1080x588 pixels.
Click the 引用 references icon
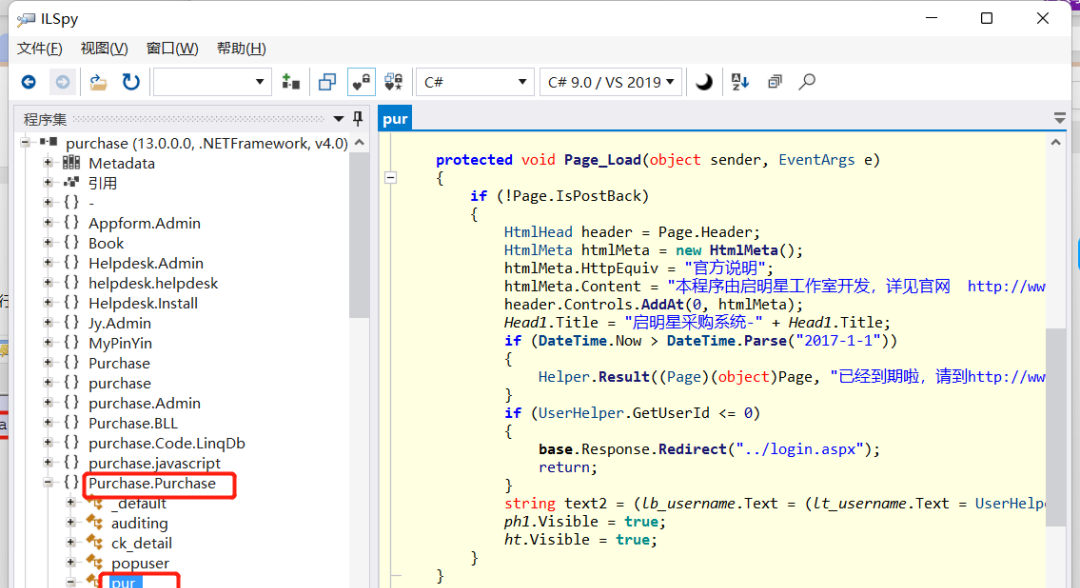pos(71,182)
